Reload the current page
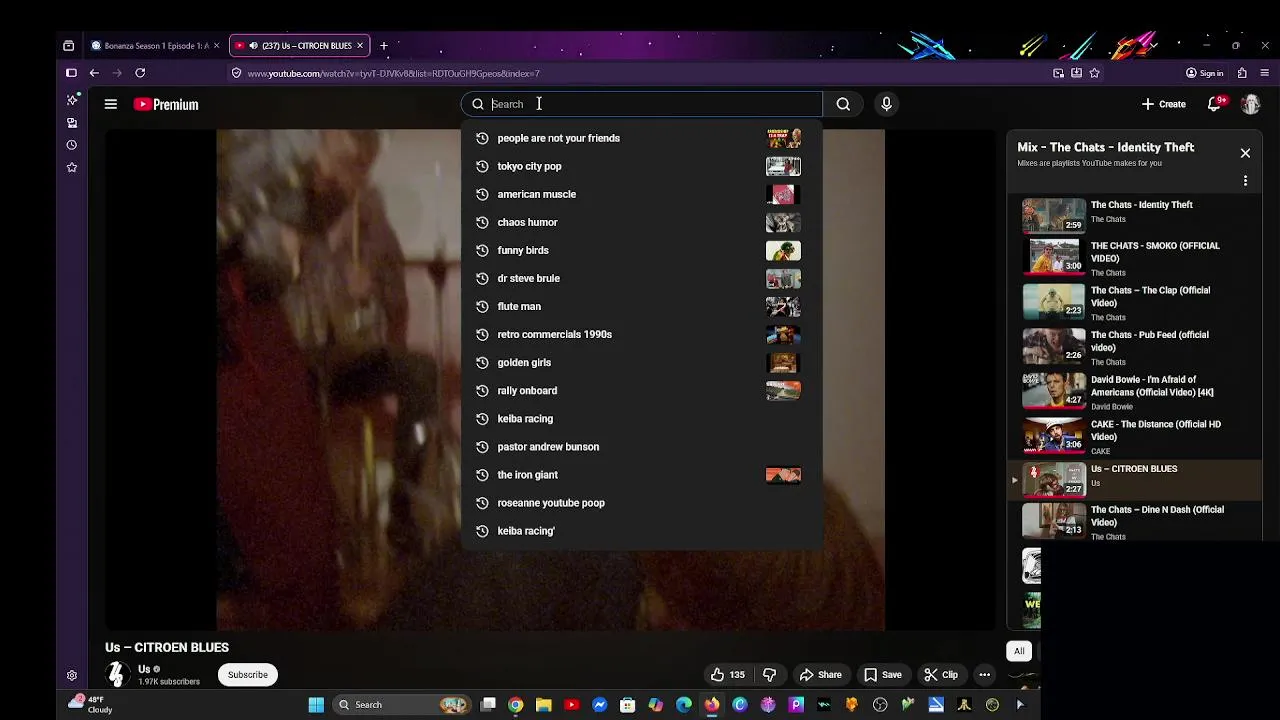 click(x=140, y=73)
